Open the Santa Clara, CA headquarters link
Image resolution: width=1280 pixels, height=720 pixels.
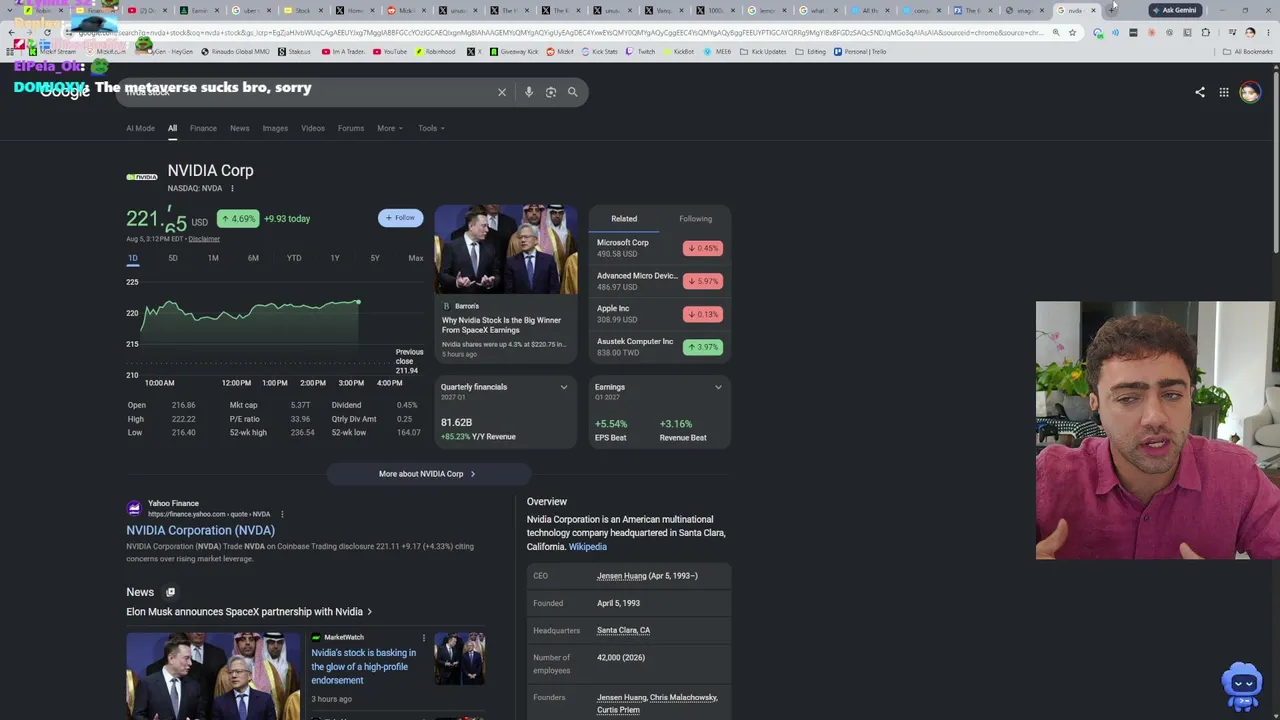tap(623, 631)
